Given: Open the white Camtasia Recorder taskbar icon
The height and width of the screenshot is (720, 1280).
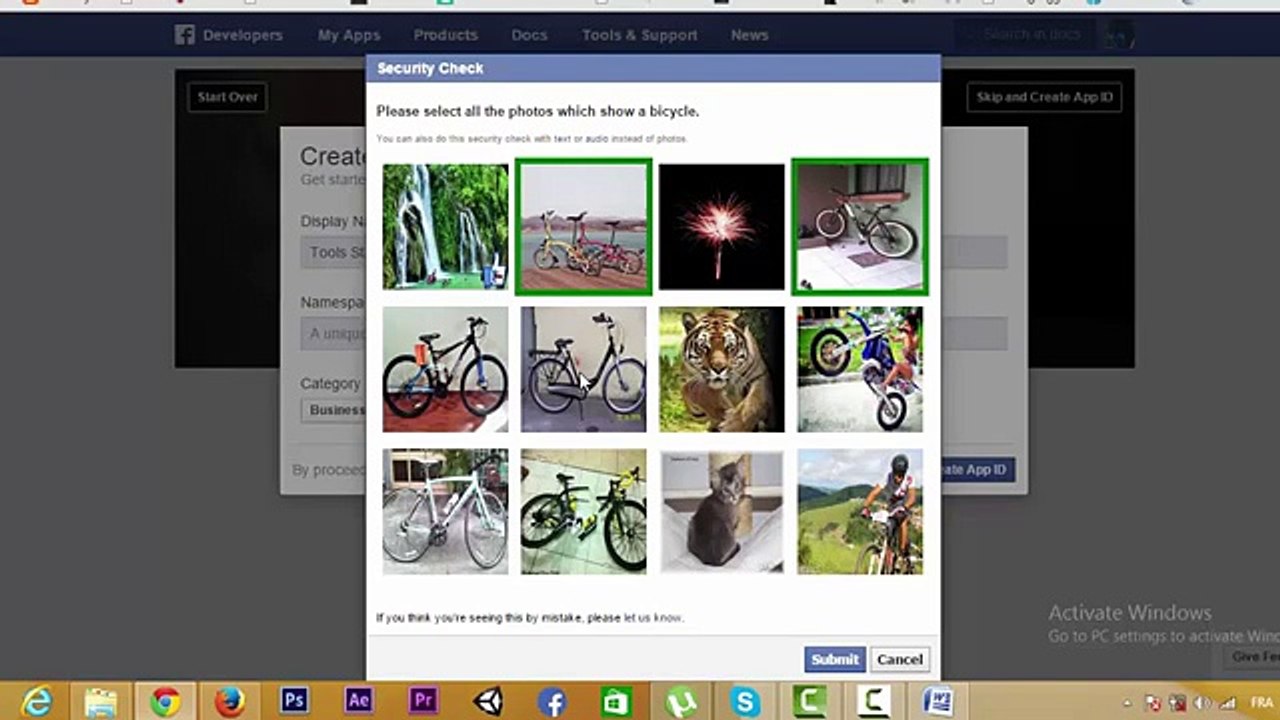Looking at the screenshot, I should tap(873, 702).
